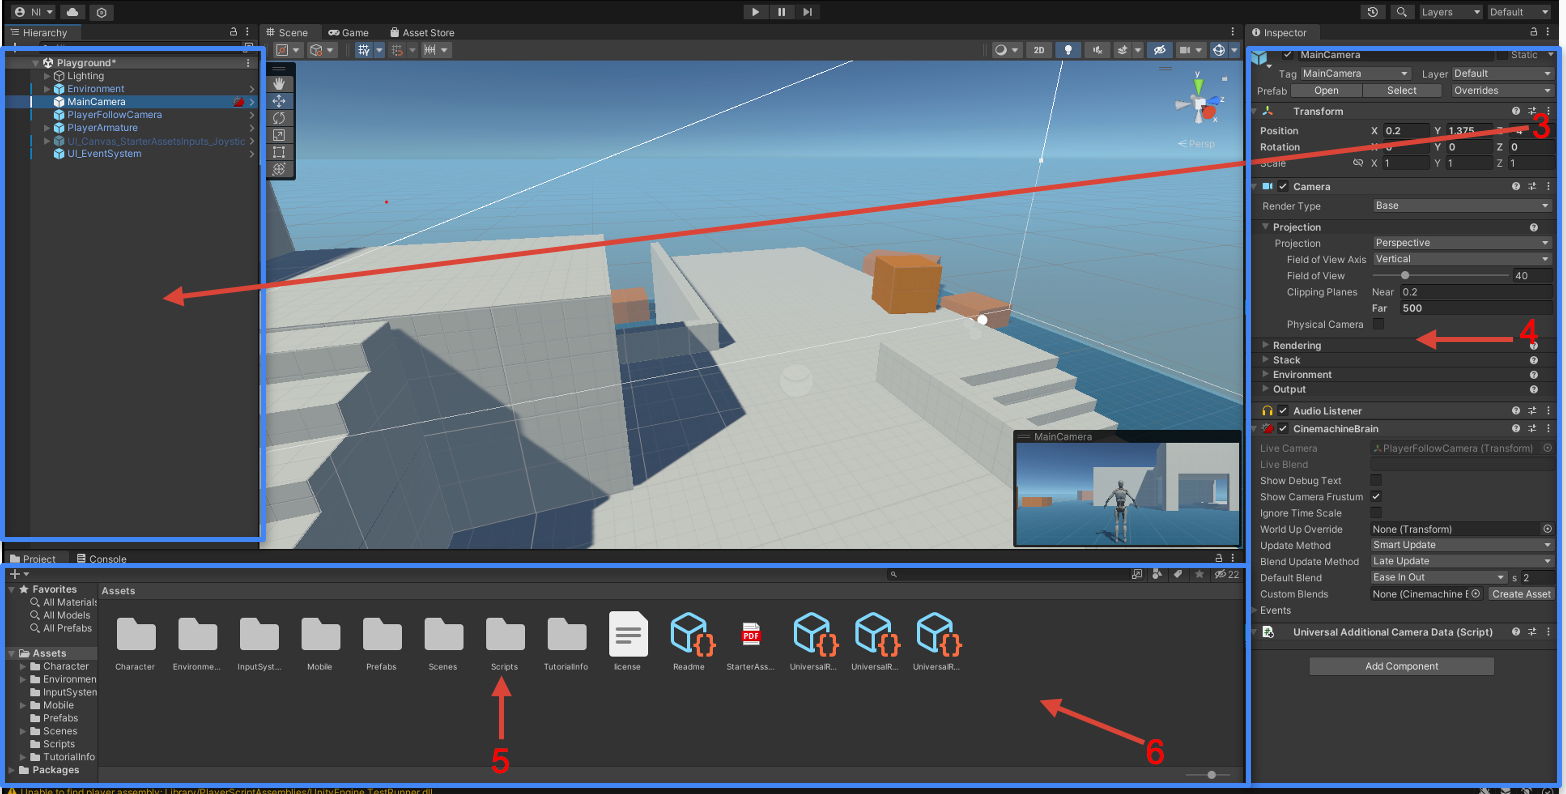This screenshot has height=794, width=1566.
Task: Adjust the Field of View slider
Action: [x=1405, y=276]
